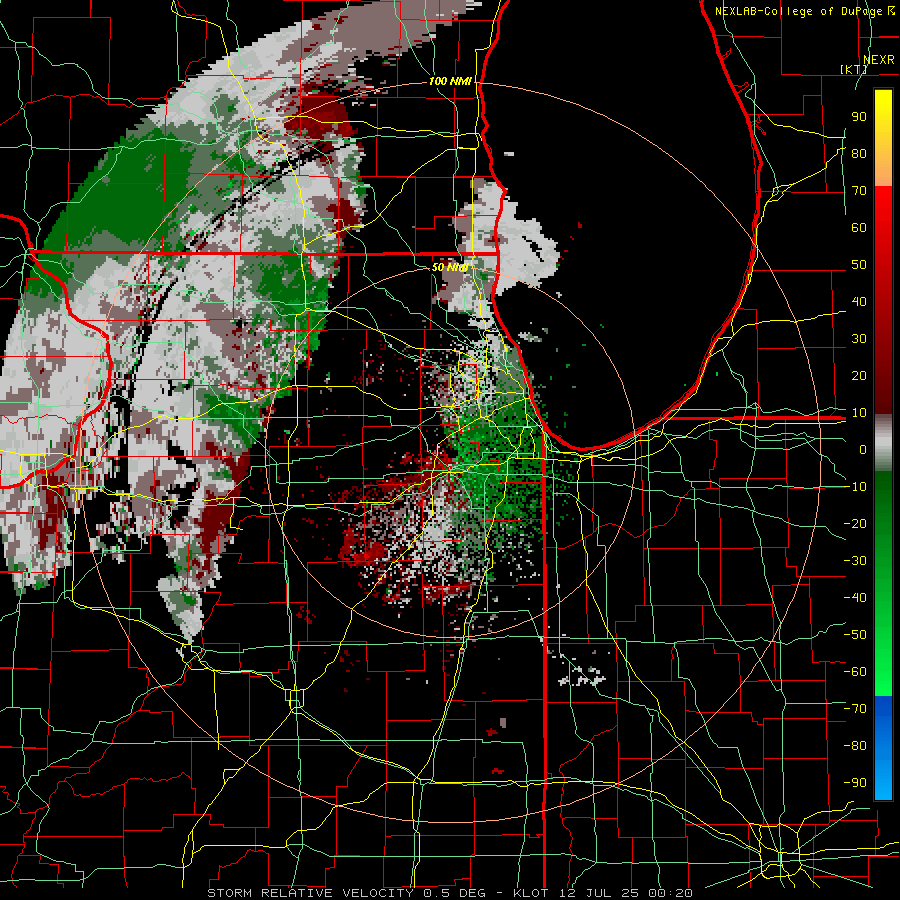Click the 50 velocity scale number

pos(859,265)
